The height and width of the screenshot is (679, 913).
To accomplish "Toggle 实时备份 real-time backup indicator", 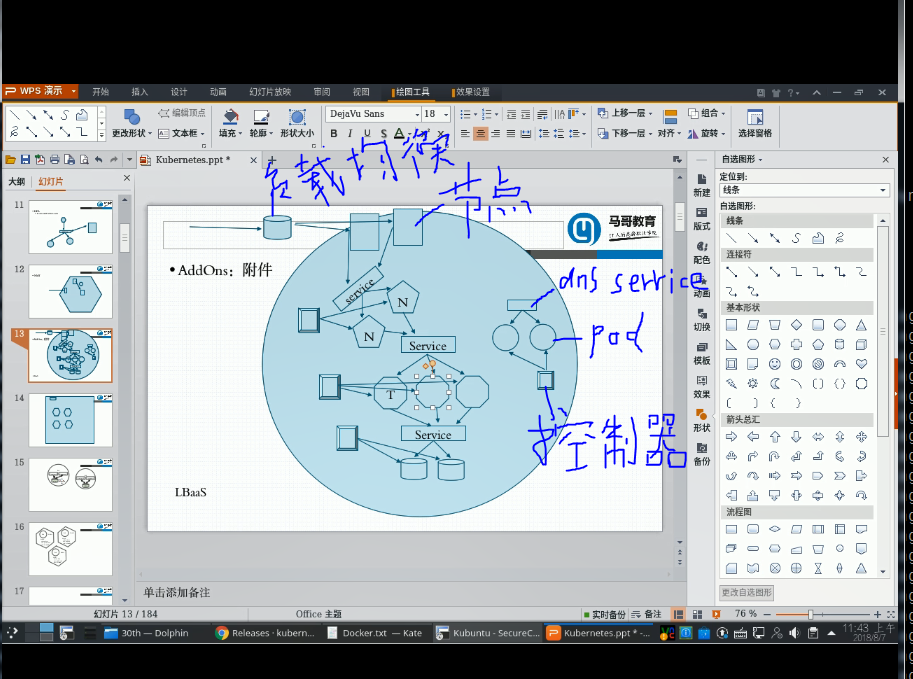I will [604, 614].
